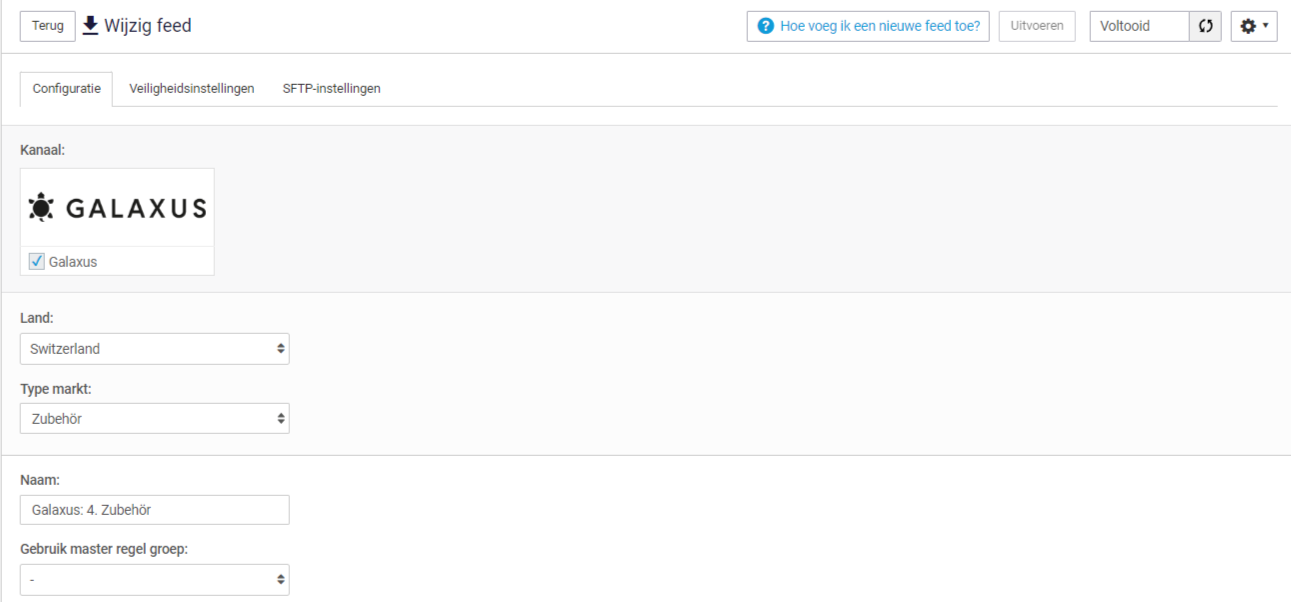Open the 'Hoe voeg ik een nieuwe feed toe?' help link
This screenshot has width=1291, height=602.
click(868, 26)
